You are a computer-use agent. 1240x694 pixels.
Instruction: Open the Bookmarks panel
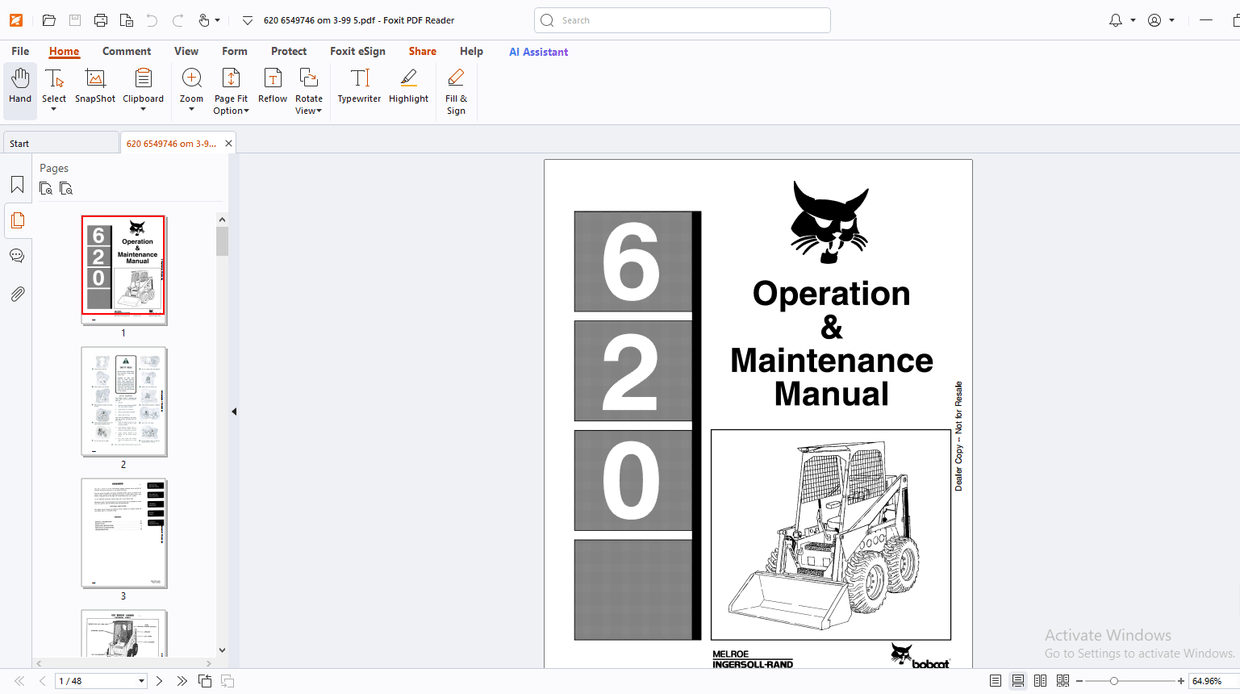point(16,184)
